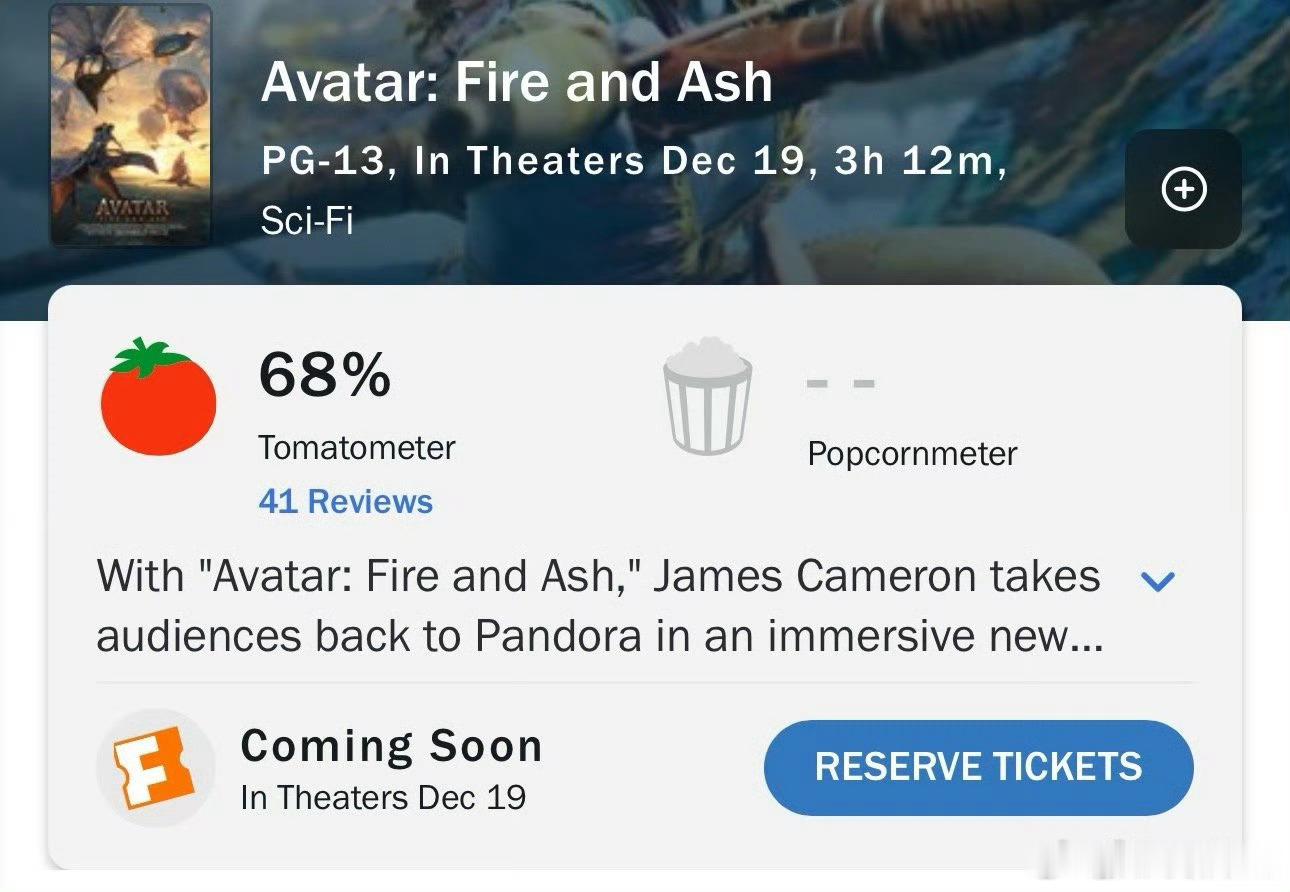Open the Avatar movie poster thumbnail

point(130,125)
